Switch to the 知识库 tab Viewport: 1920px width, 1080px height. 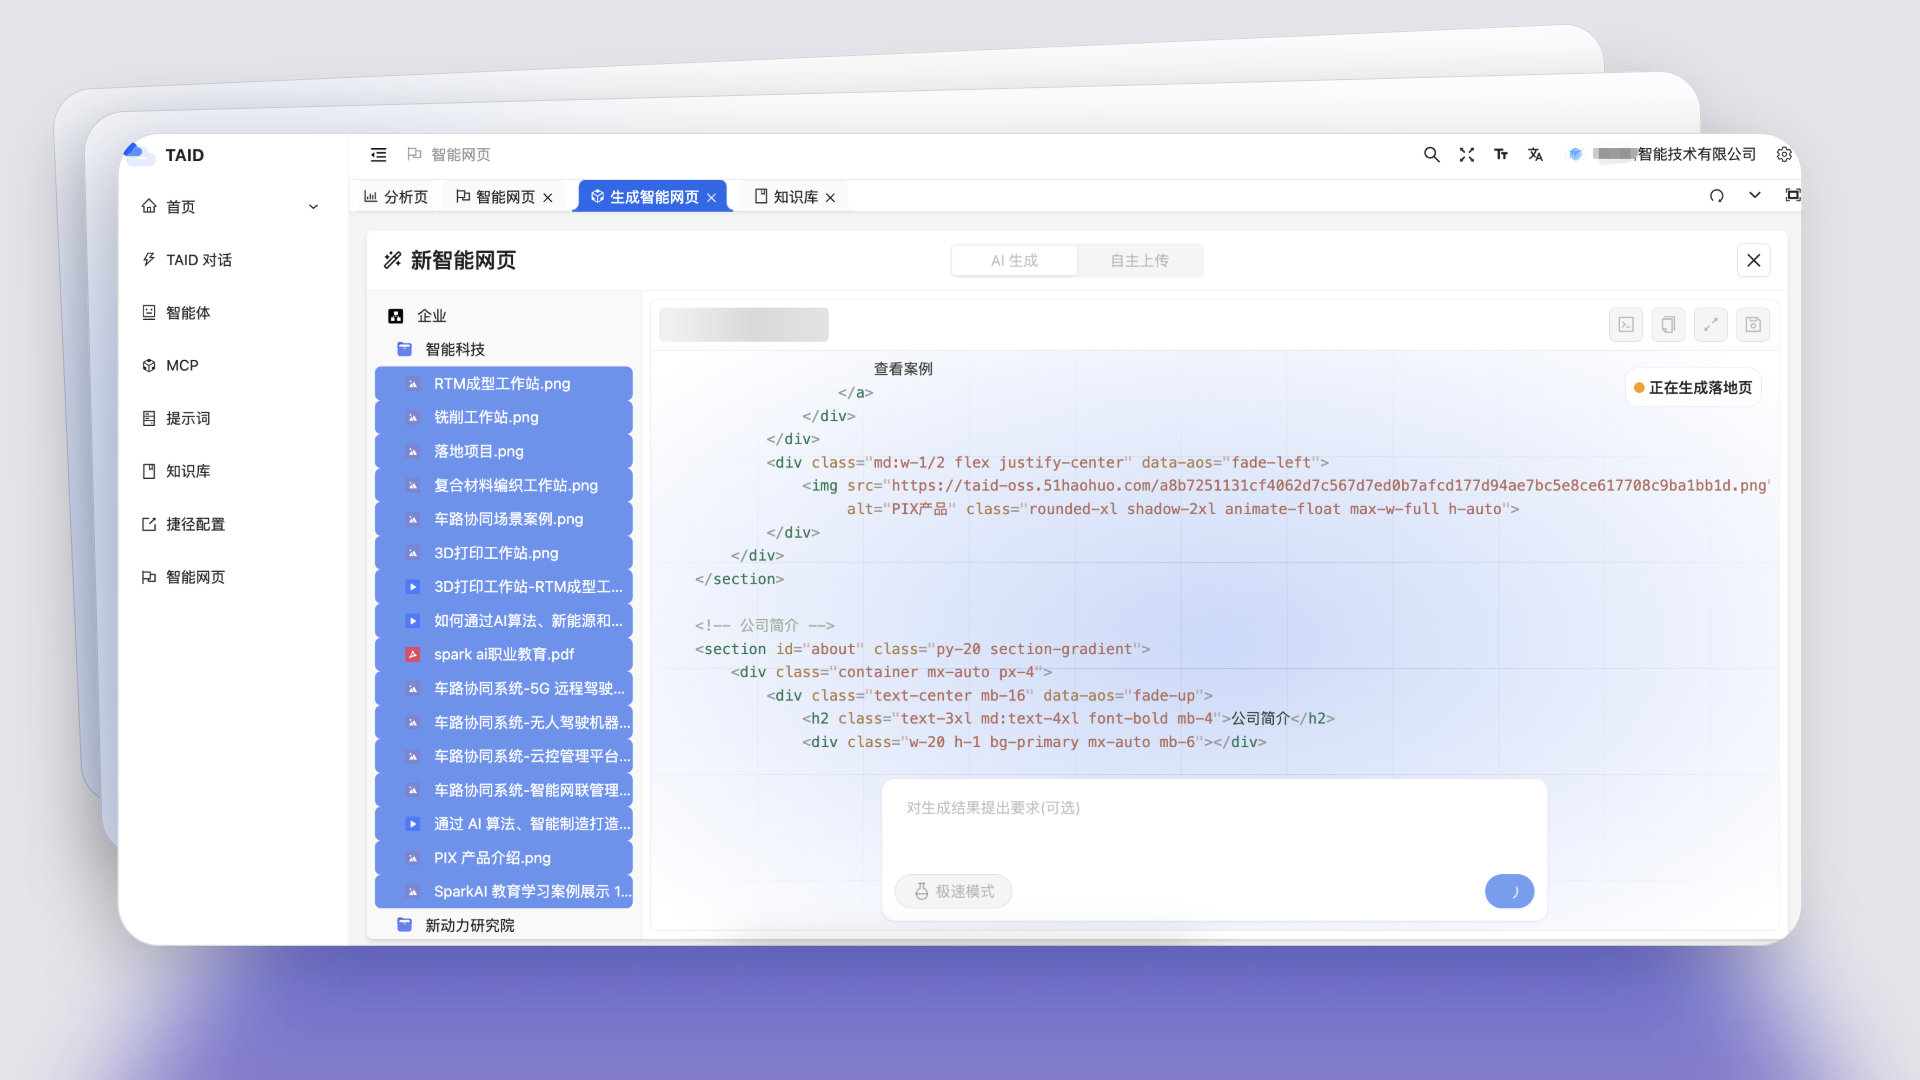point(794,197)
